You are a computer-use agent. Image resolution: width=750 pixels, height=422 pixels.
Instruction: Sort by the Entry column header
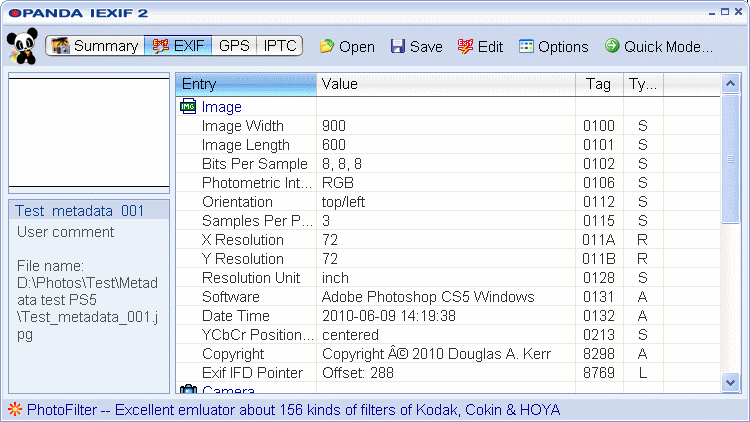(246, 84)
